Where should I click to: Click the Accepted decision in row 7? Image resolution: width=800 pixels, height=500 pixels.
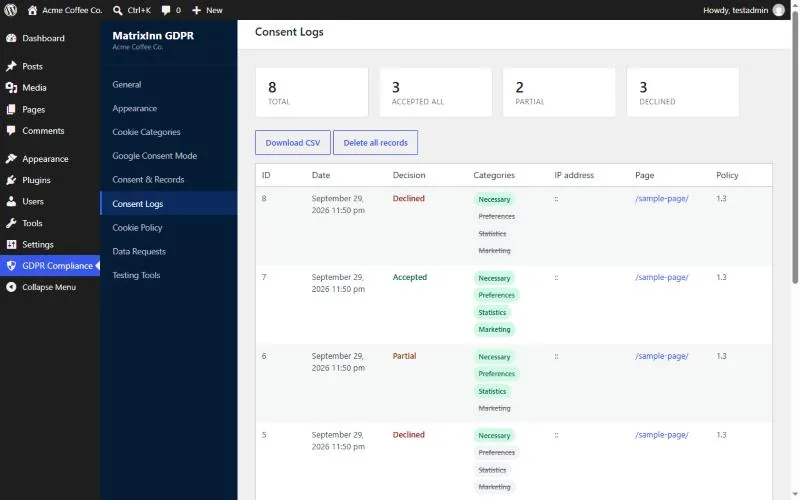[x=410, y=277]
